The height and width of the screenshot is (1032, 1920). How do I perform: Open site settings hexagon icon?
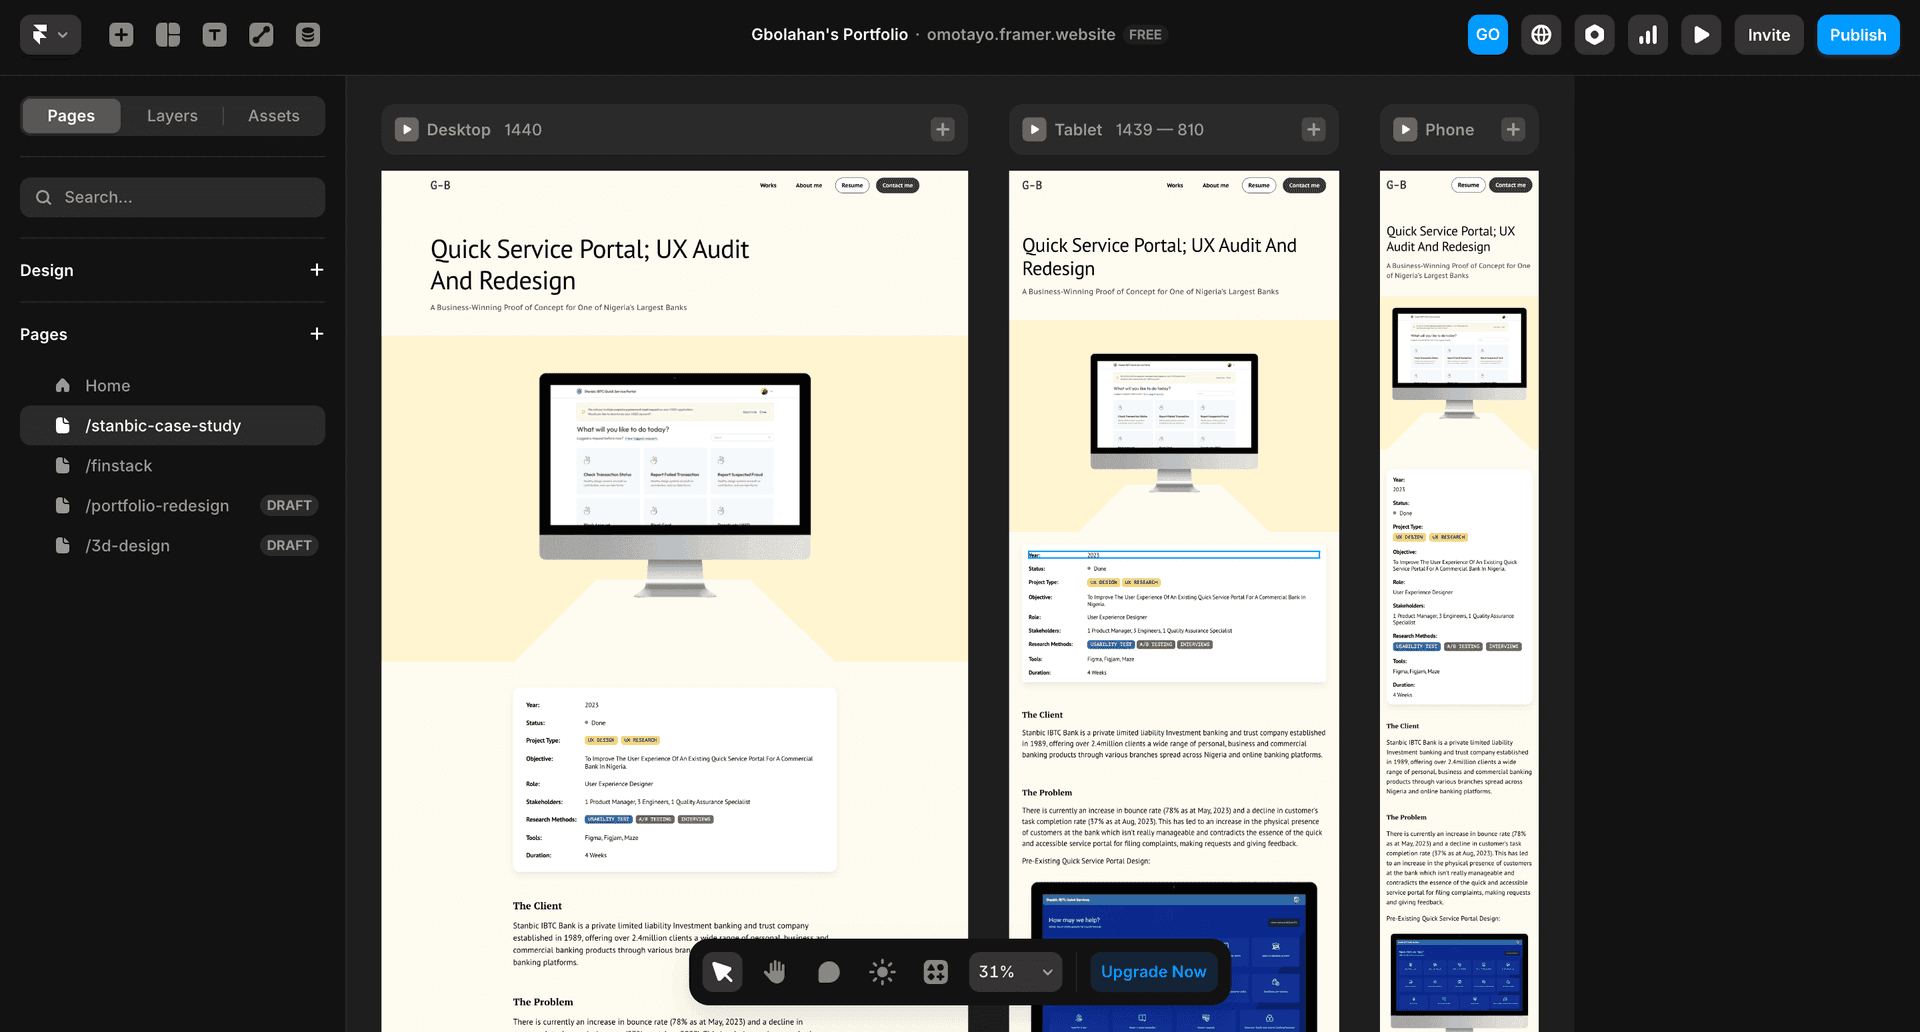(x=1595, y=35)
